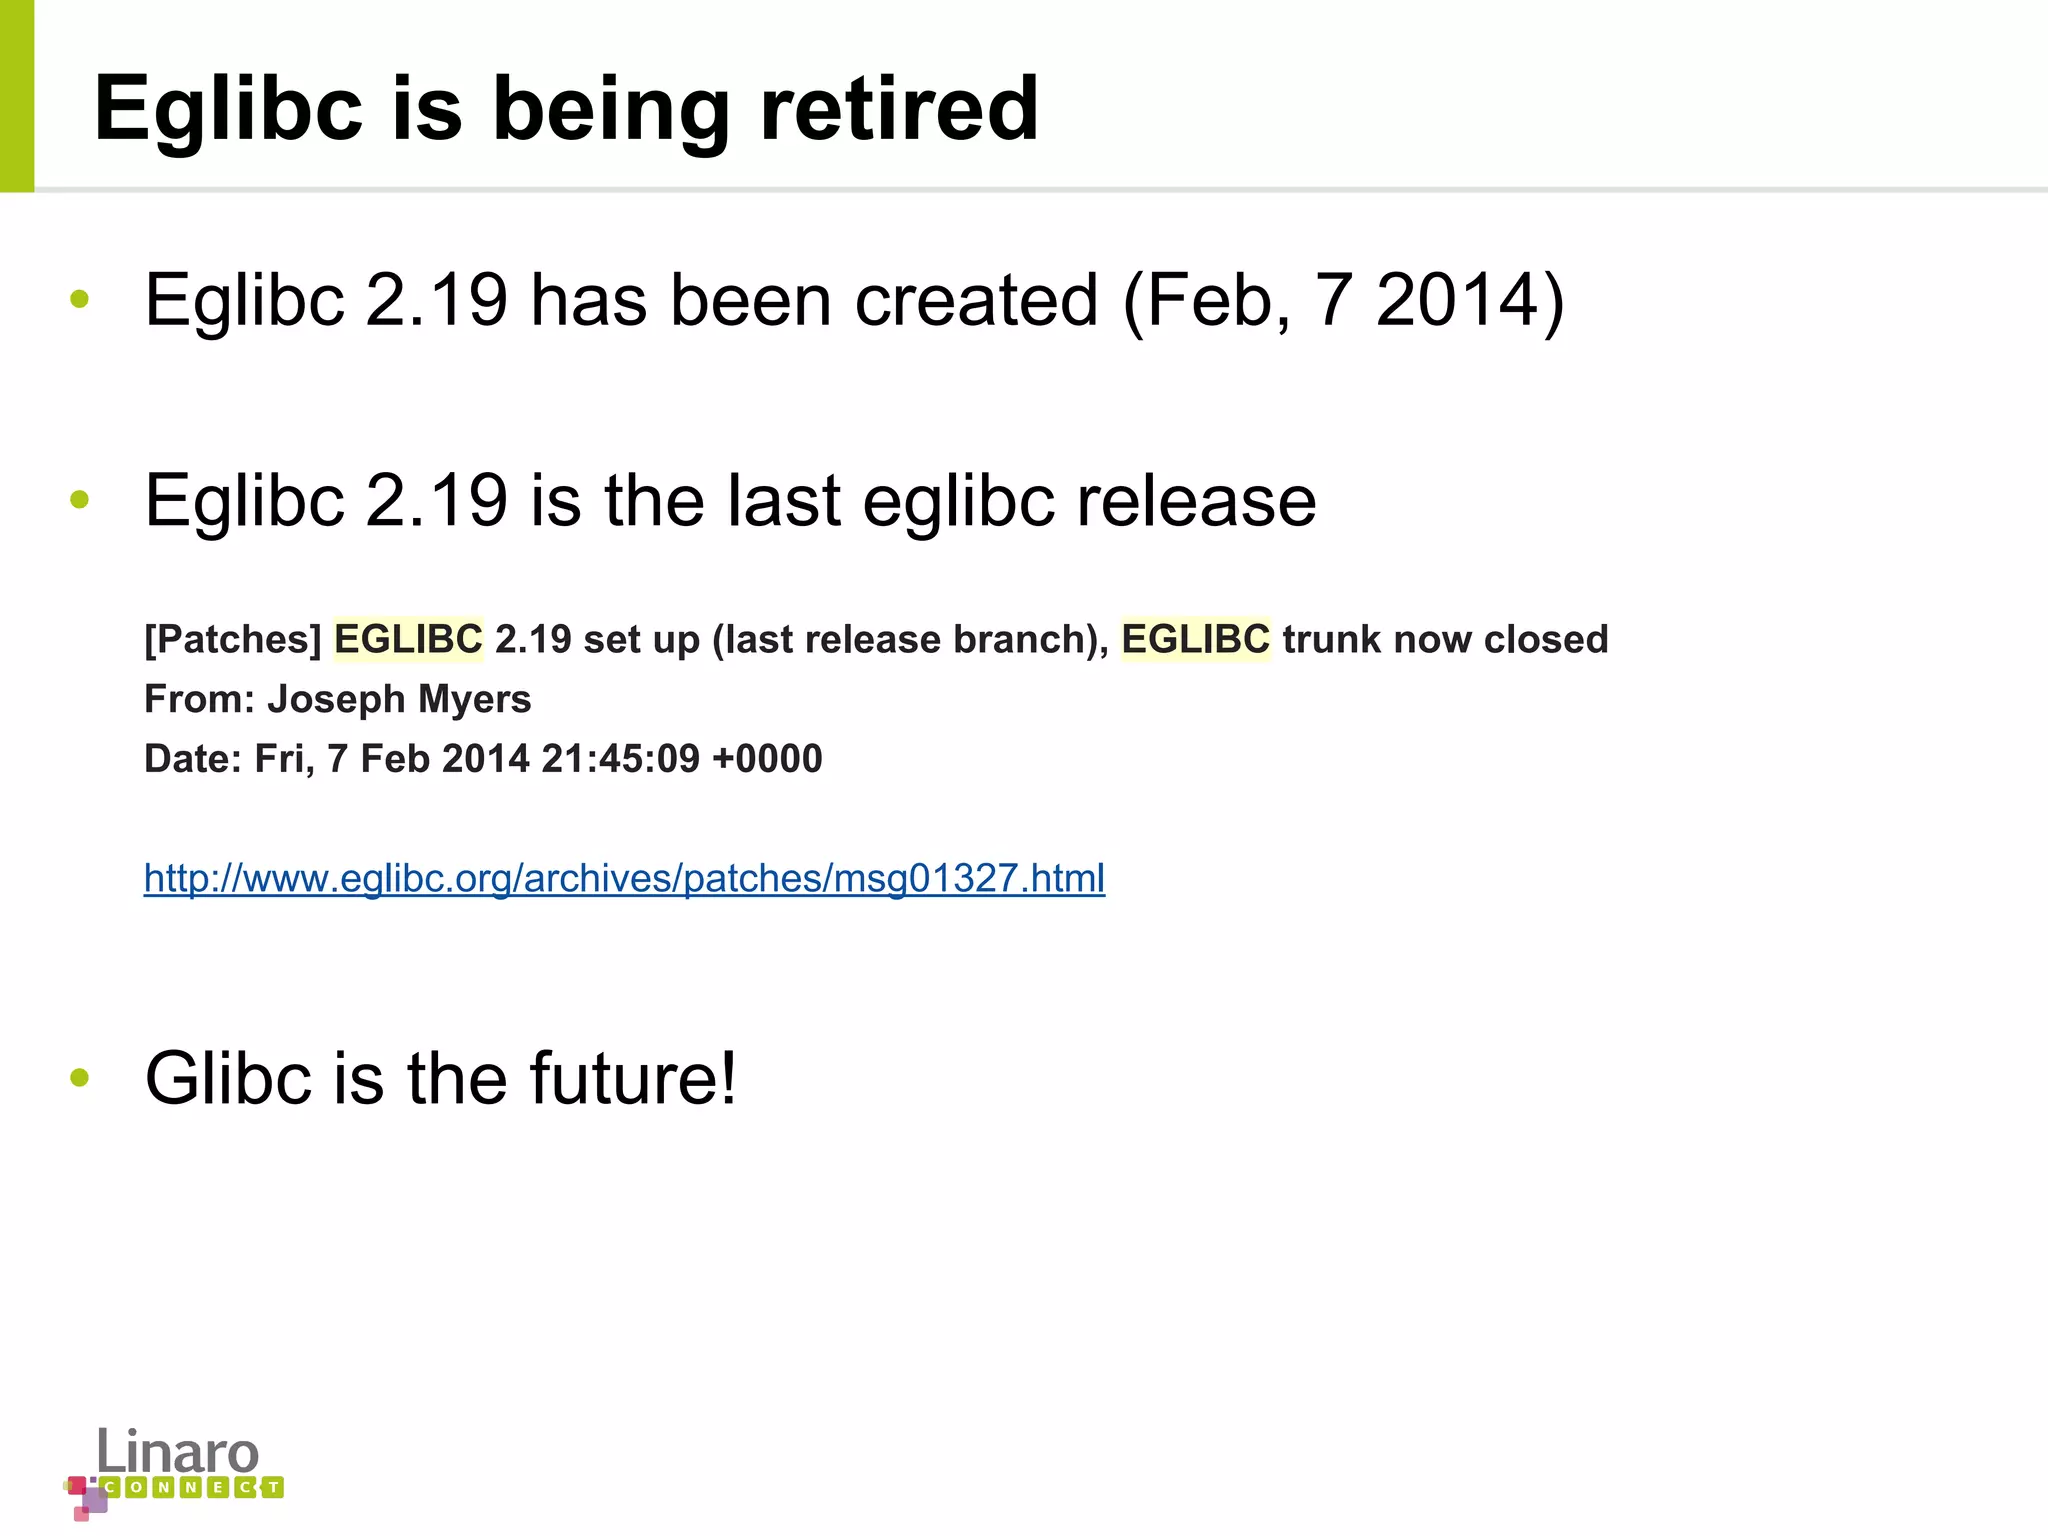Select the first highlighted EGLIBC word
This screenshot has height=1536, width=2048.
[x=408, y=639]
